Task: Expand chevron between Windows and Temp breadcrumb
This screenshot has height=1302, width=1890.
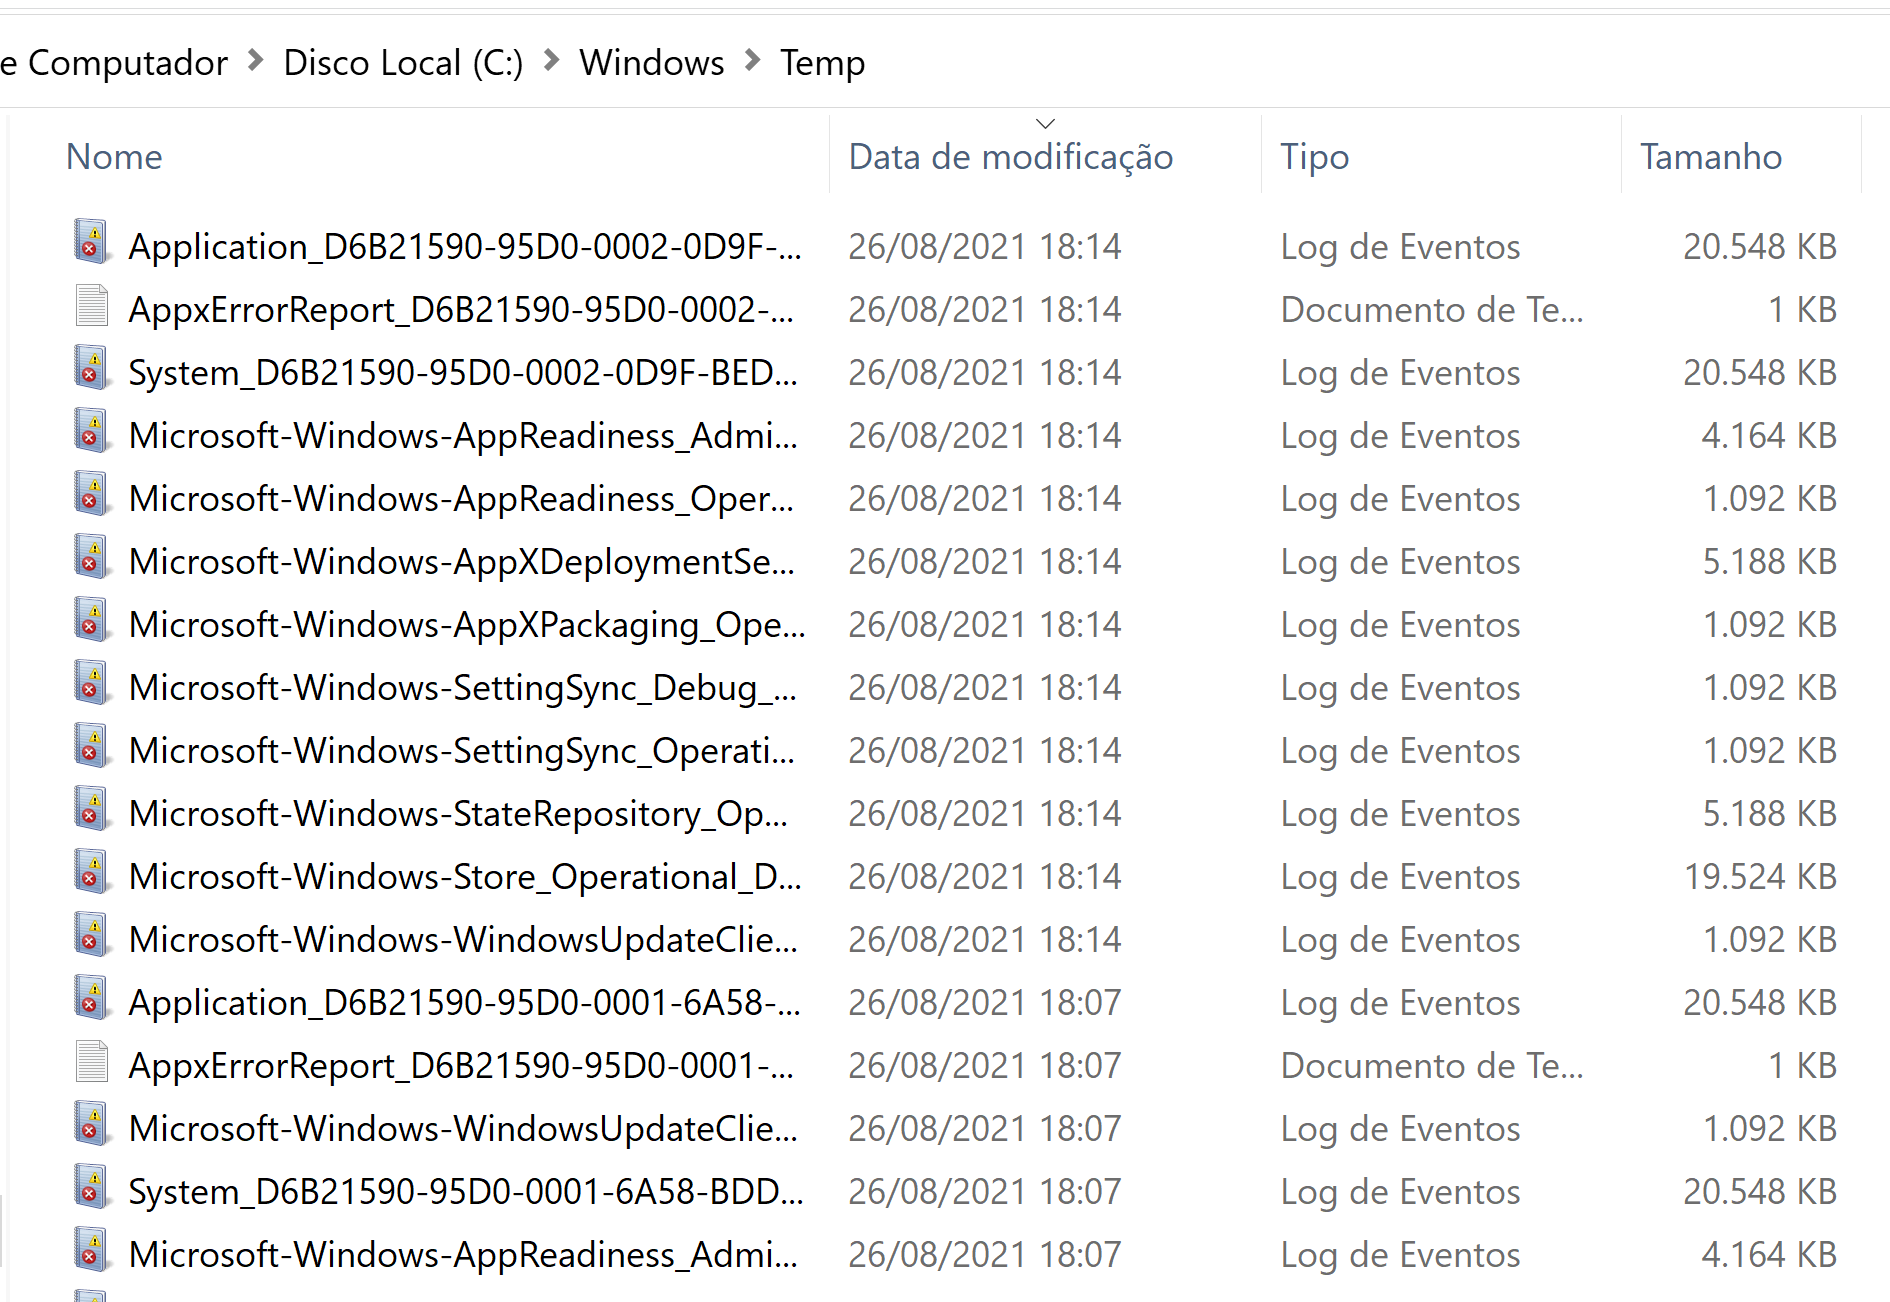Action: pos(753,61)
